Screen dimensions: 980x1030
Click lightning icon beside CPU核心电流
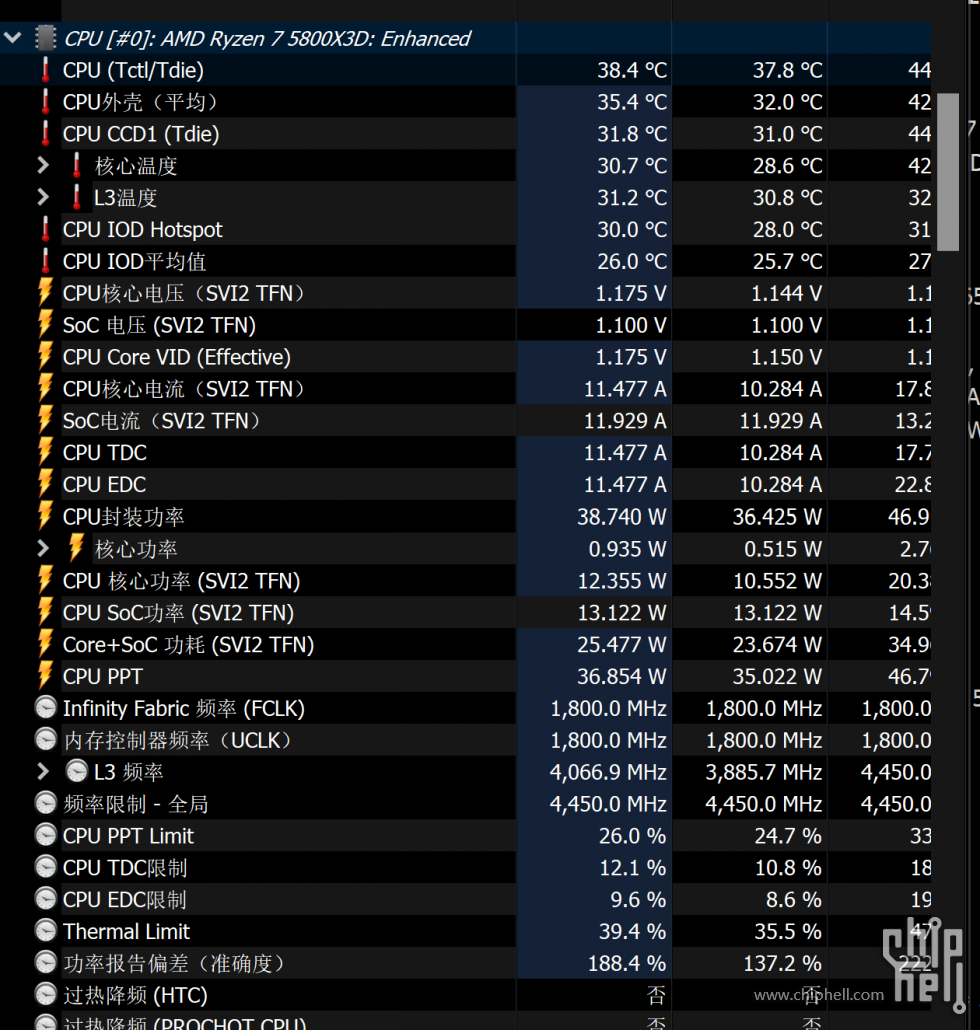point(45,389)
